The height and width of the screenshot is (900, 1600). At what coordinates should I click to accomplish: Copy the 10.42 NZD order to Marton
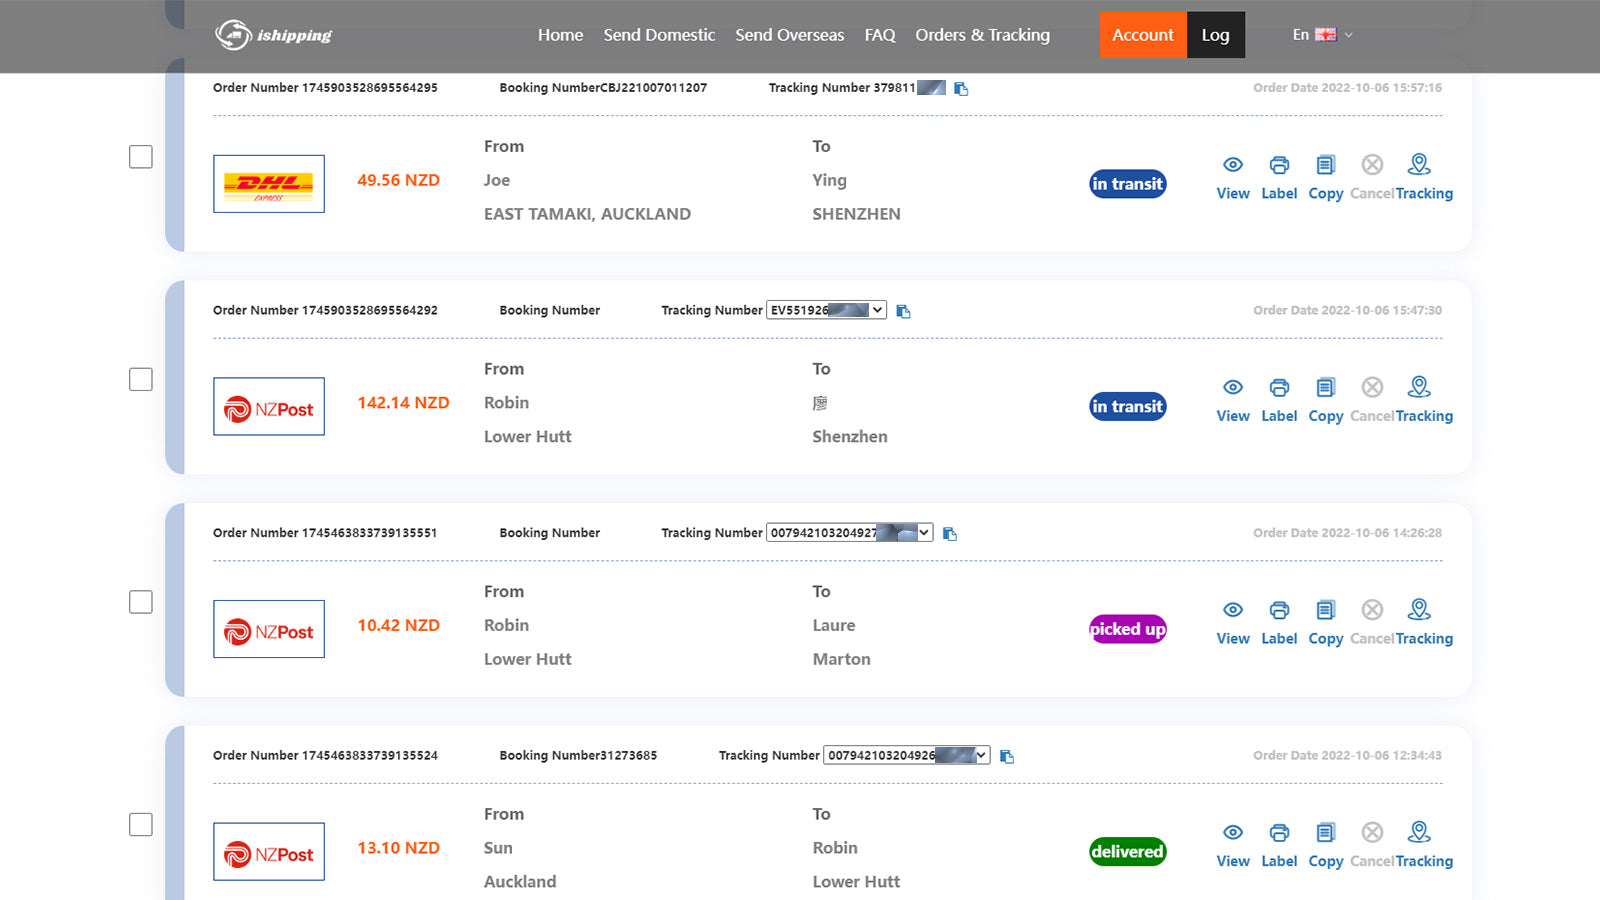coord(1325,611)
